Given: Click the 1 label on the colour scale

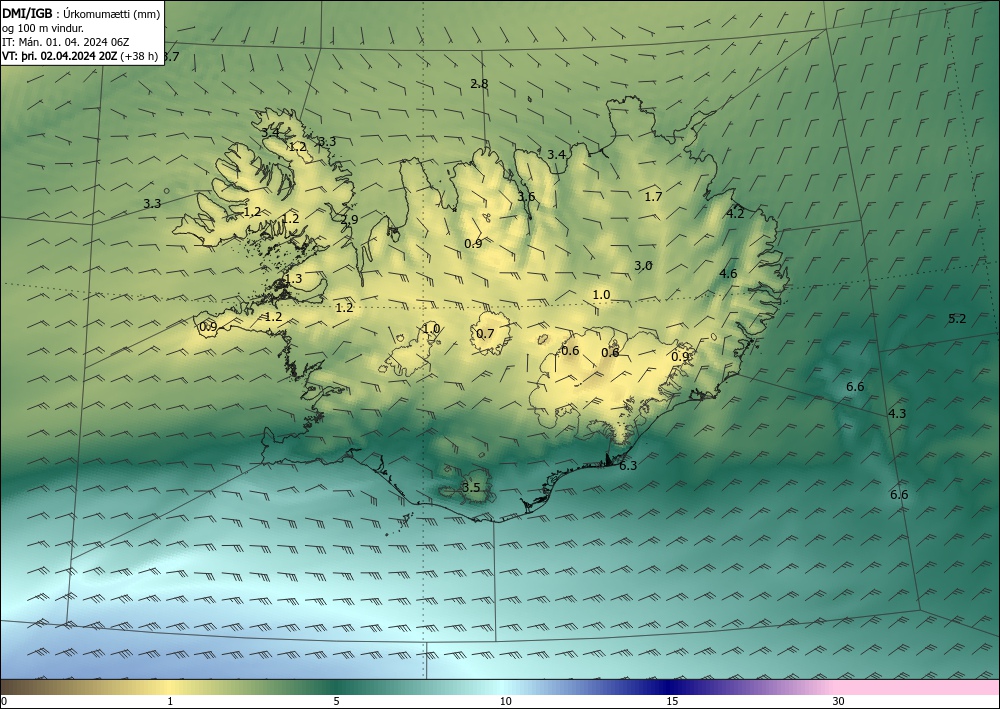Looking at the screenshot, I should coord(170,701).
